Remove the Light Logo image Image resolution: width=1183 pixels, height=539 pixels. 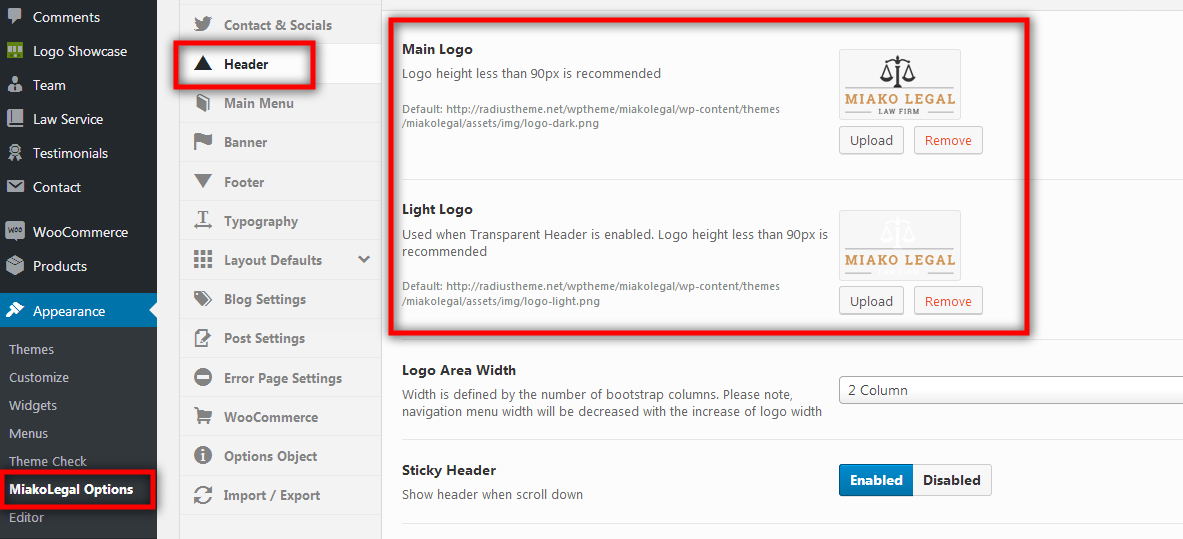pos(948,301)
